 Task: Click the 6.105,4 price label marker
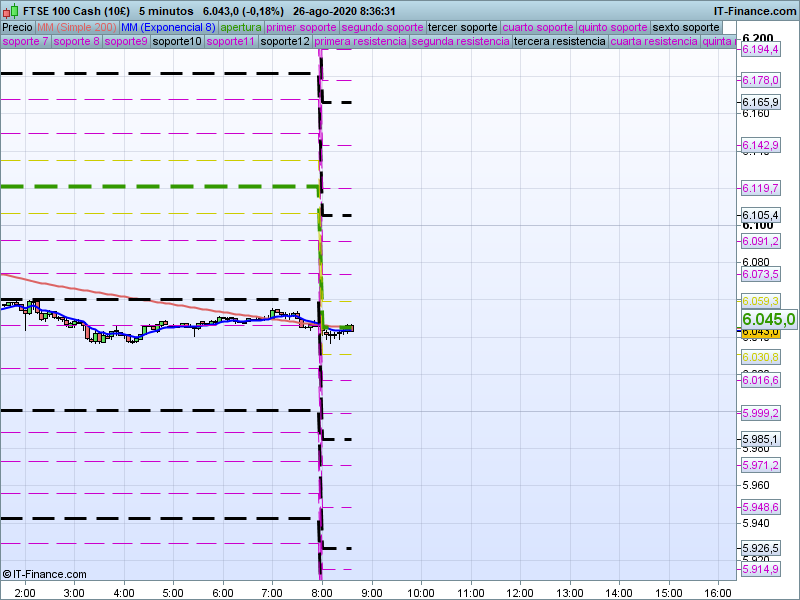pos(760,215)
